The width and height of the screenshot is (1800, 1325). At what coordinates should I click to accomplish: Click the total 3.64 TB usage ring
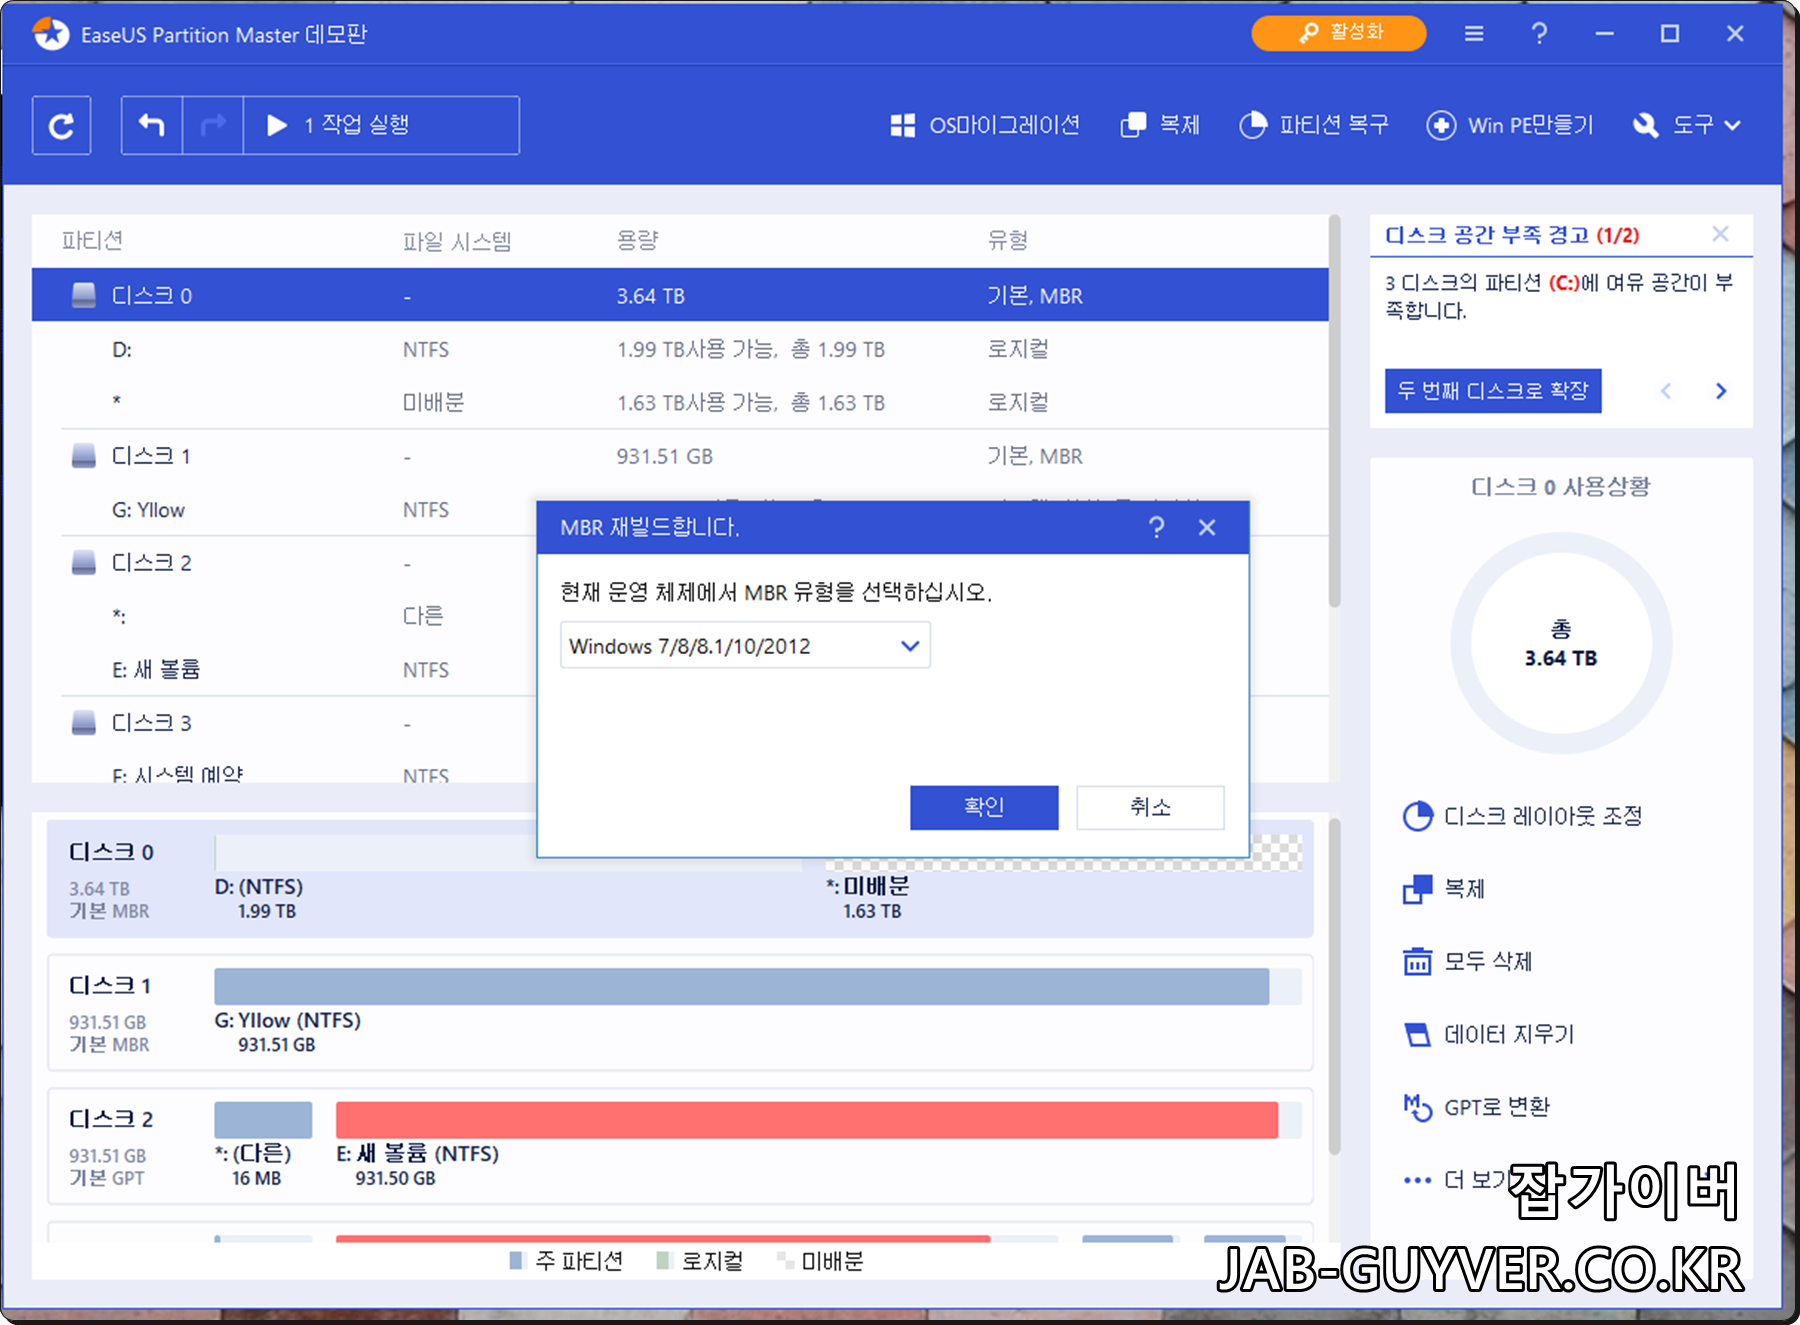[1561, 644]
